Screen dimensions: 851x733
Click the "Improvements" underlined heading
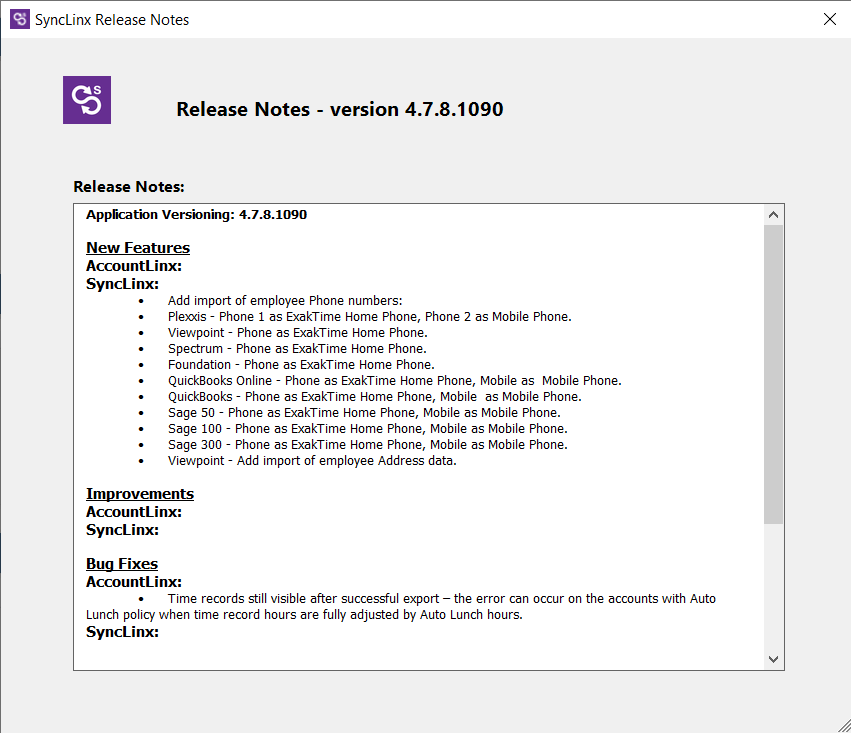(x=139, y=494)
